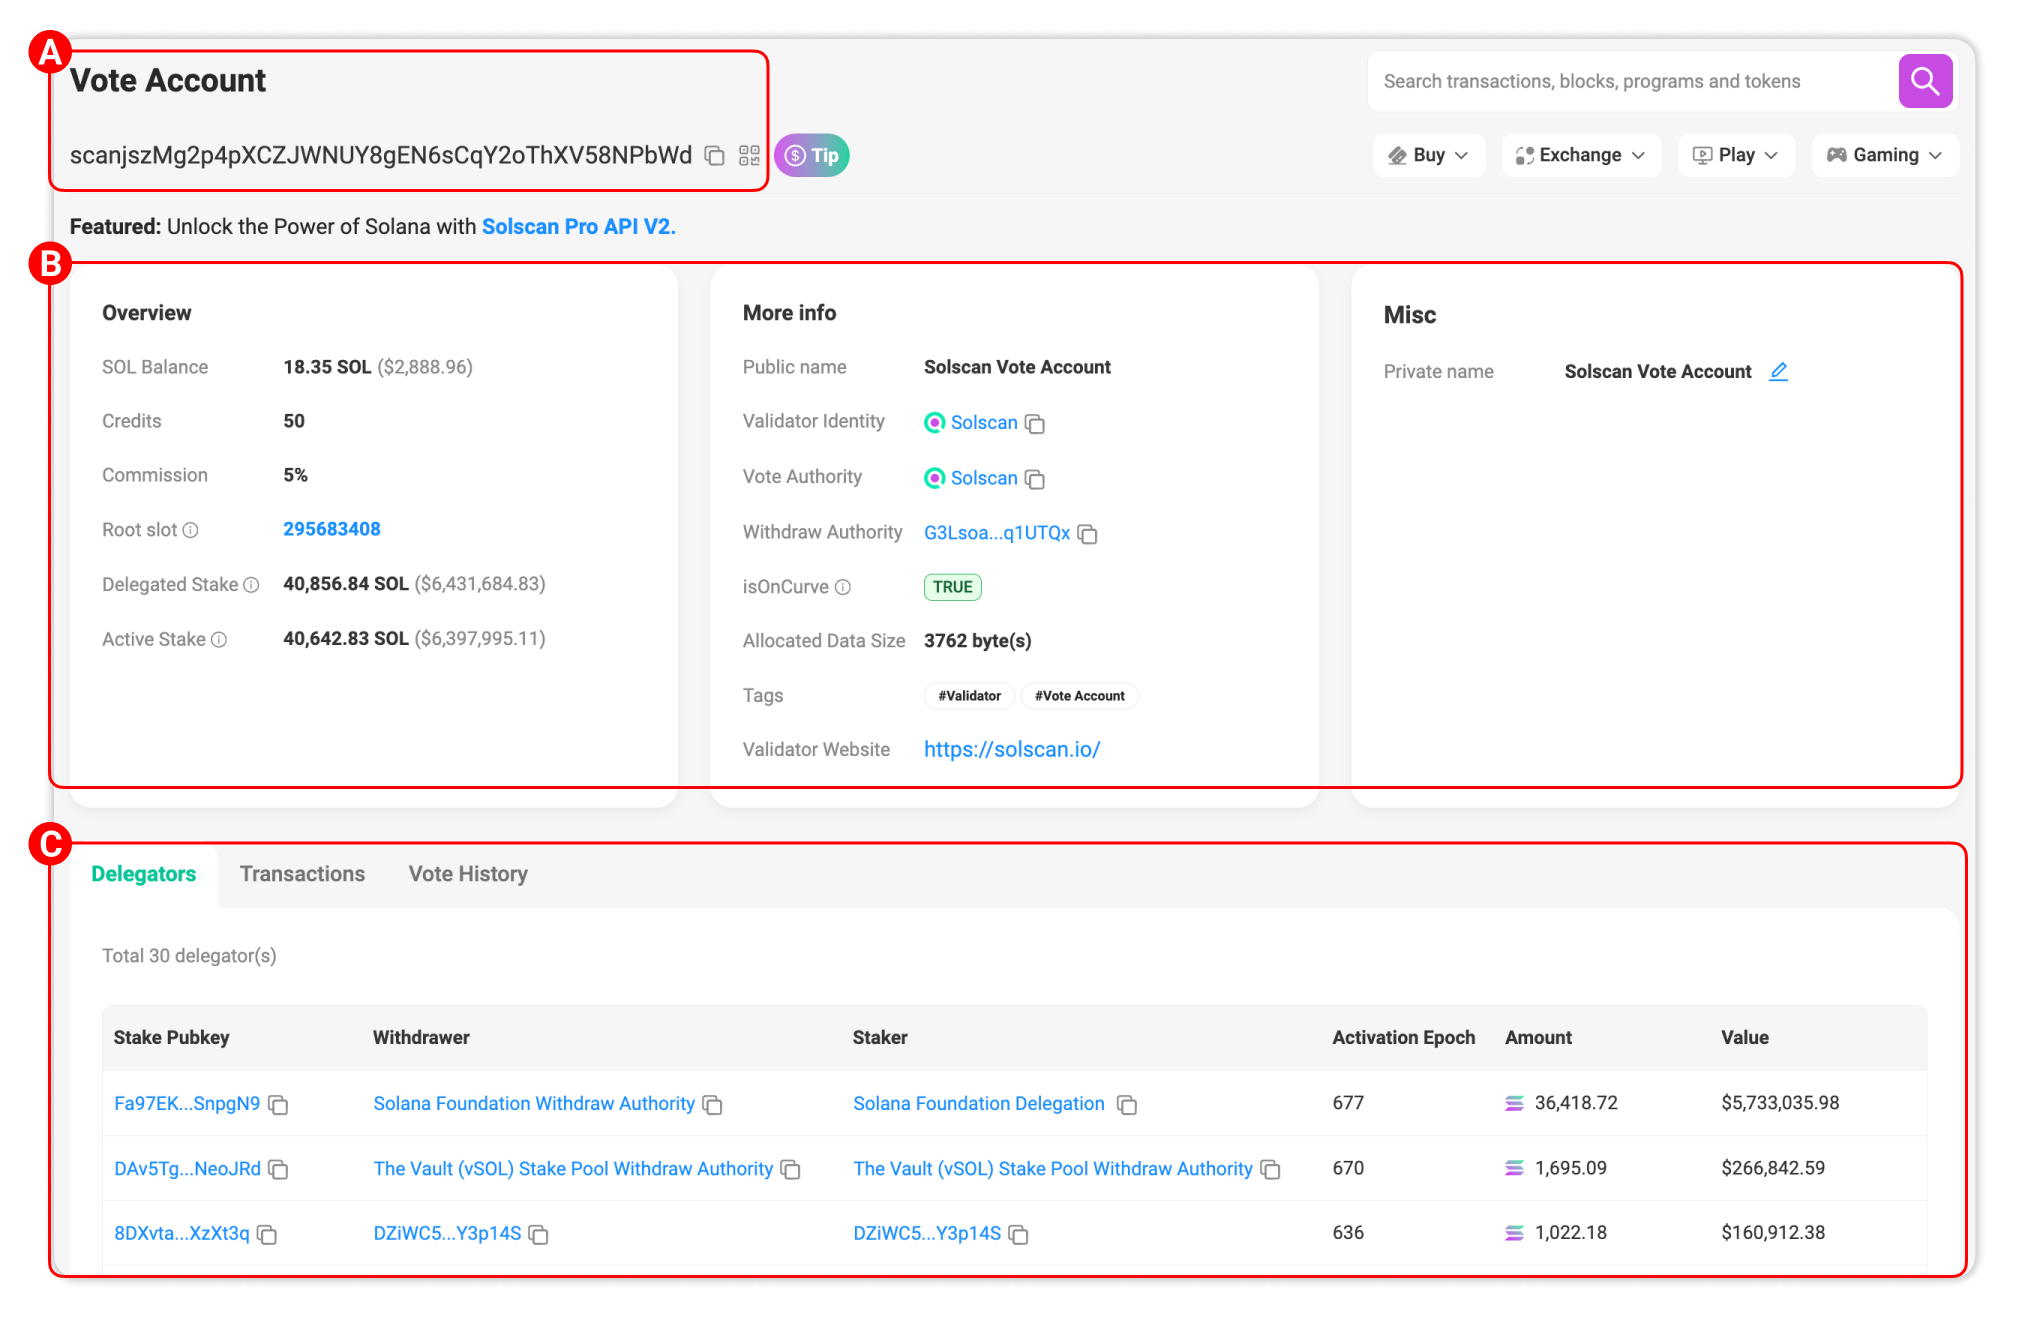Click Active Stake info icon
The image size is (2031, 1320).
(x=219, y=639)
